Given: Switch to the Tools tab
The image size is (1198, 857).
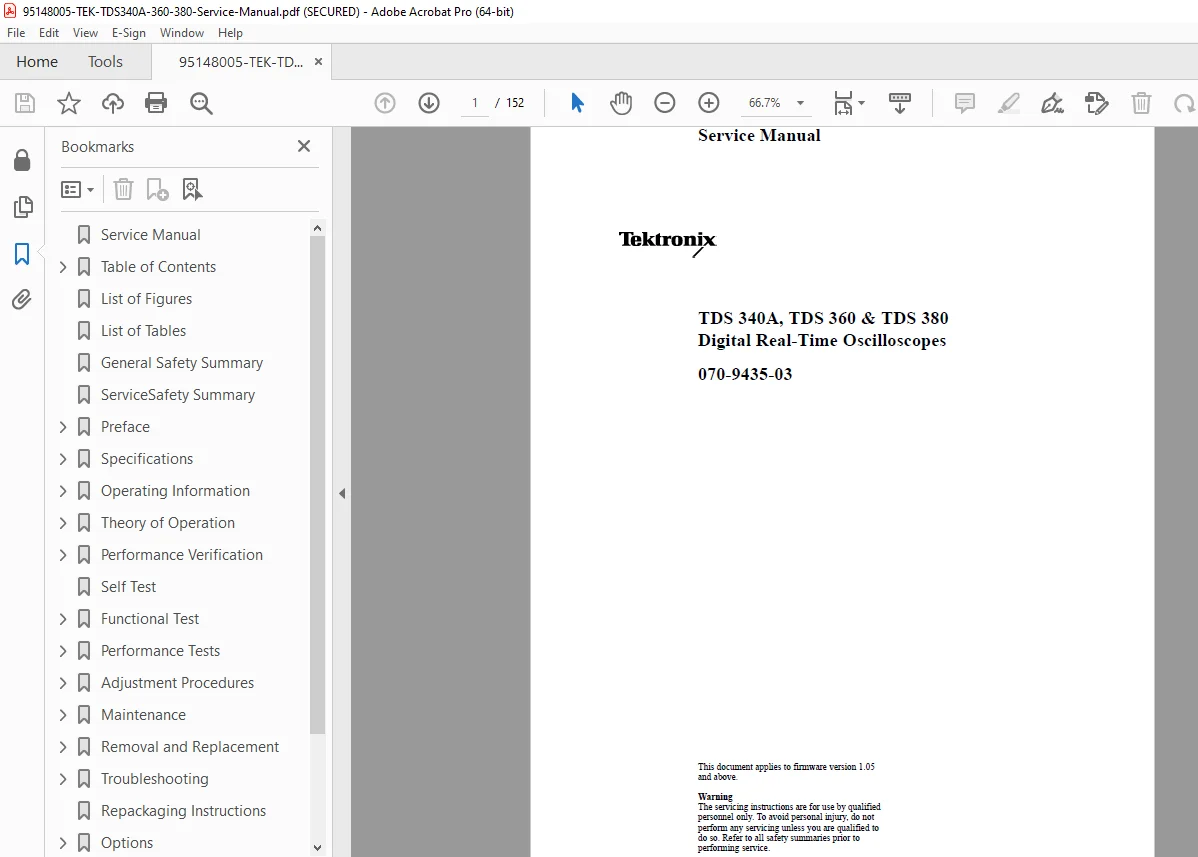Looking at the screenshot, I should tap(105, 62).
